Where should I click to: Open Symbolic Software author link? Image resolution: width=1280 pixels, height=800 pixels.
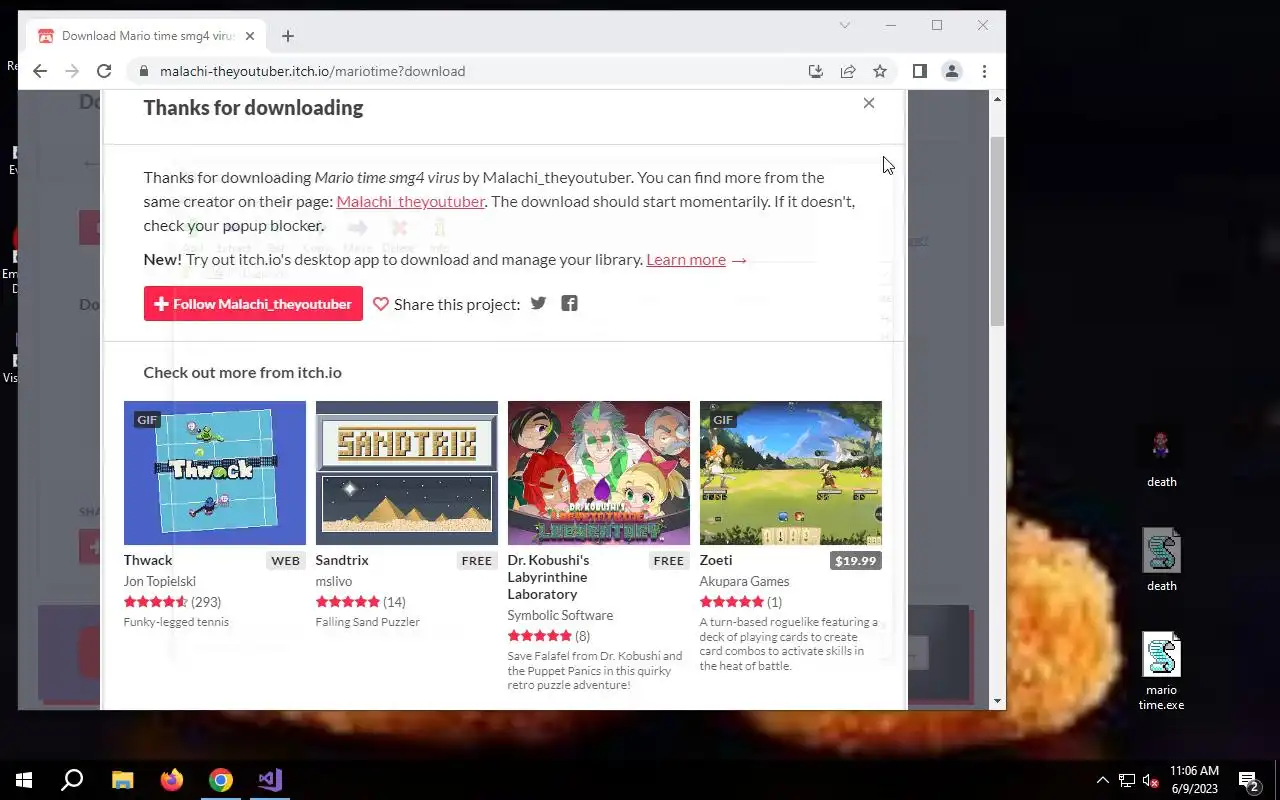[560, 615]
